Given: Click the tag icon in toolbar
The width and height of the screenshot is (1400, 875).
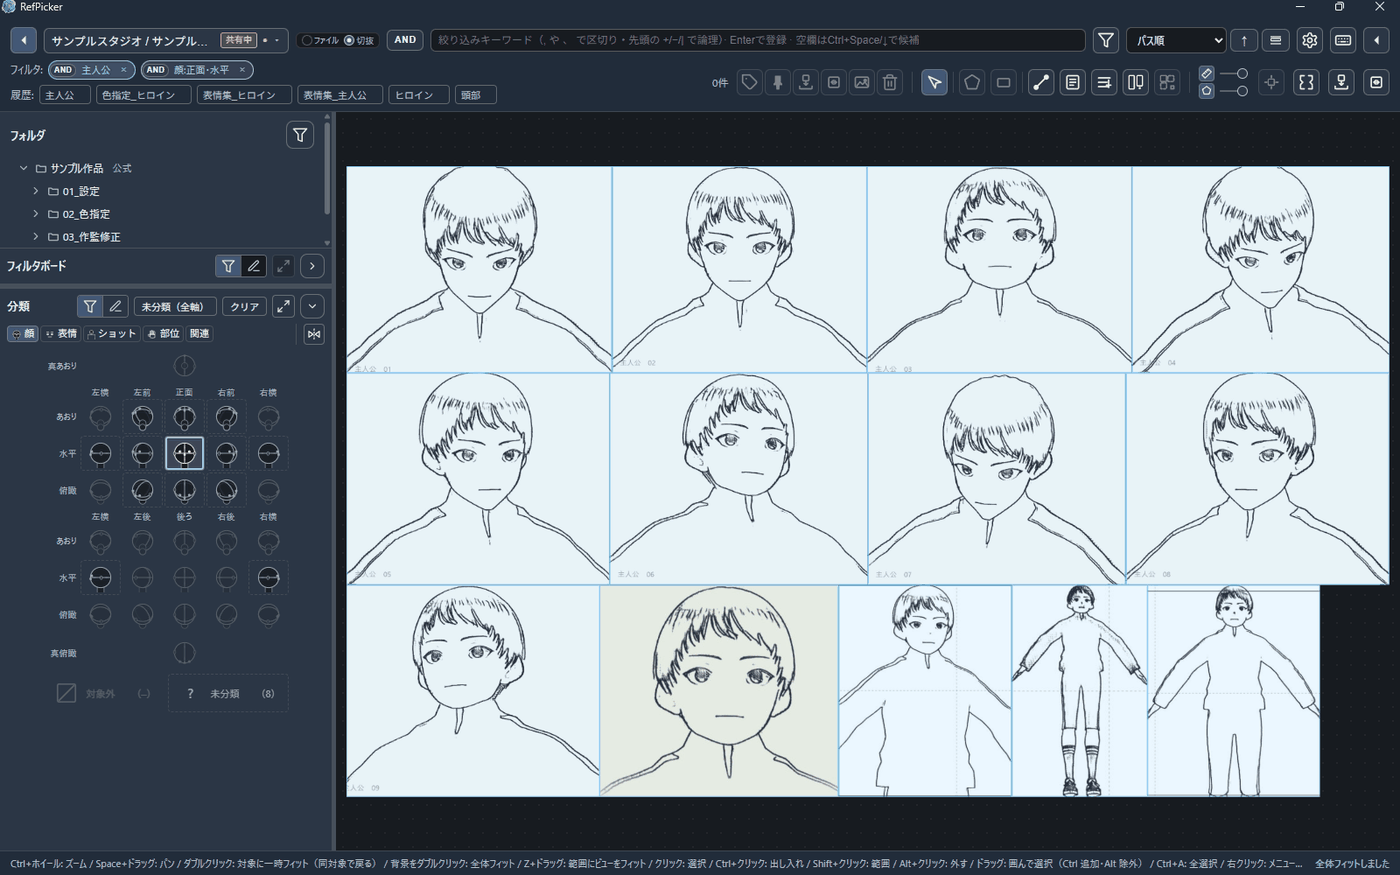Looking at the screenshot, I should (749, 82).
